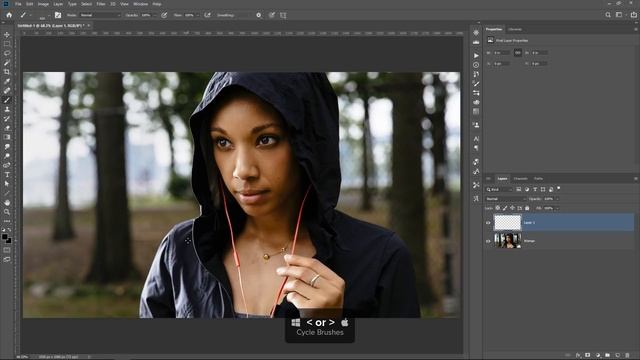The width and height of the screenshot is (640, 360).
Task: Select the Crop tool
Action: 7,72
